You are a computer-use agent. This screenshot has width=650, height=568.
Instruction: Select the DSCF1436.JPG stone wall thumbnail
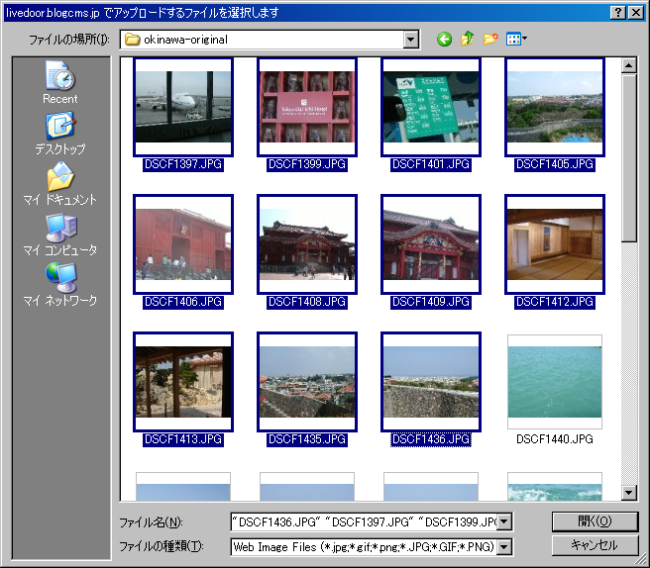tap(431, 382)
